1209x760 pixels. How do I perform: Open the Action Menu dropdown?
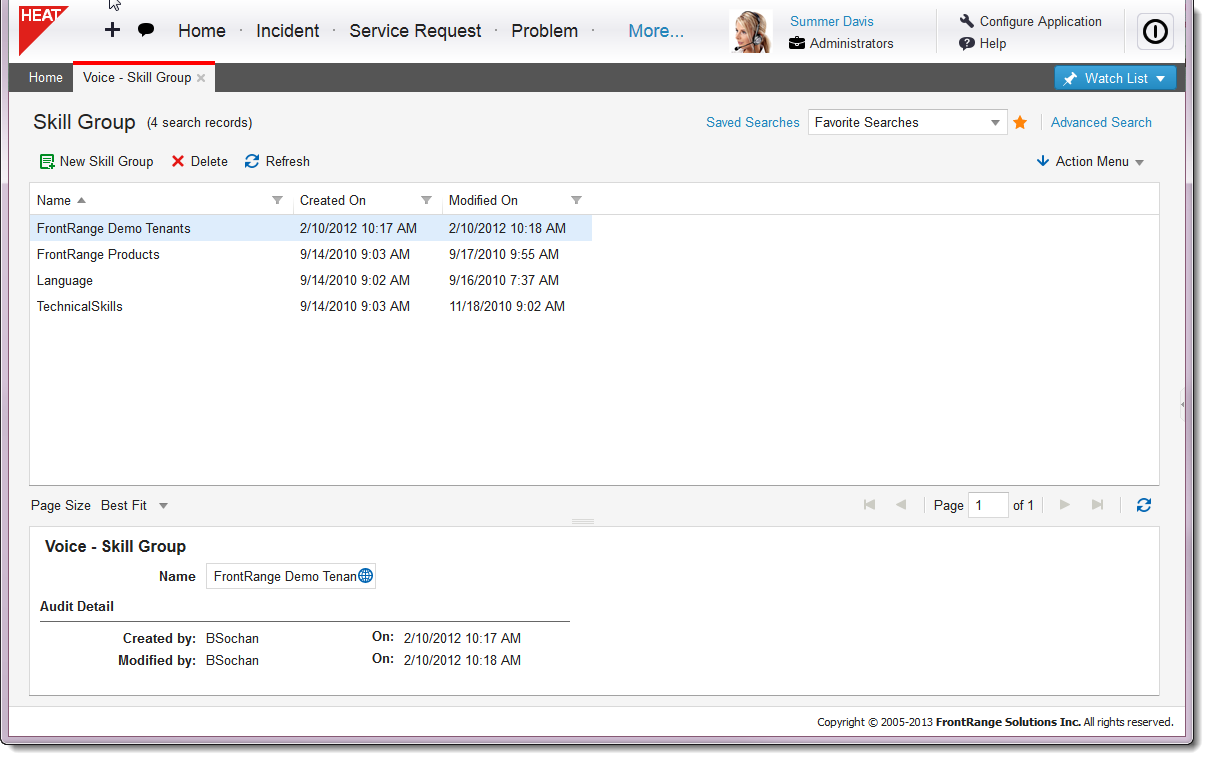pos(1091,162)
